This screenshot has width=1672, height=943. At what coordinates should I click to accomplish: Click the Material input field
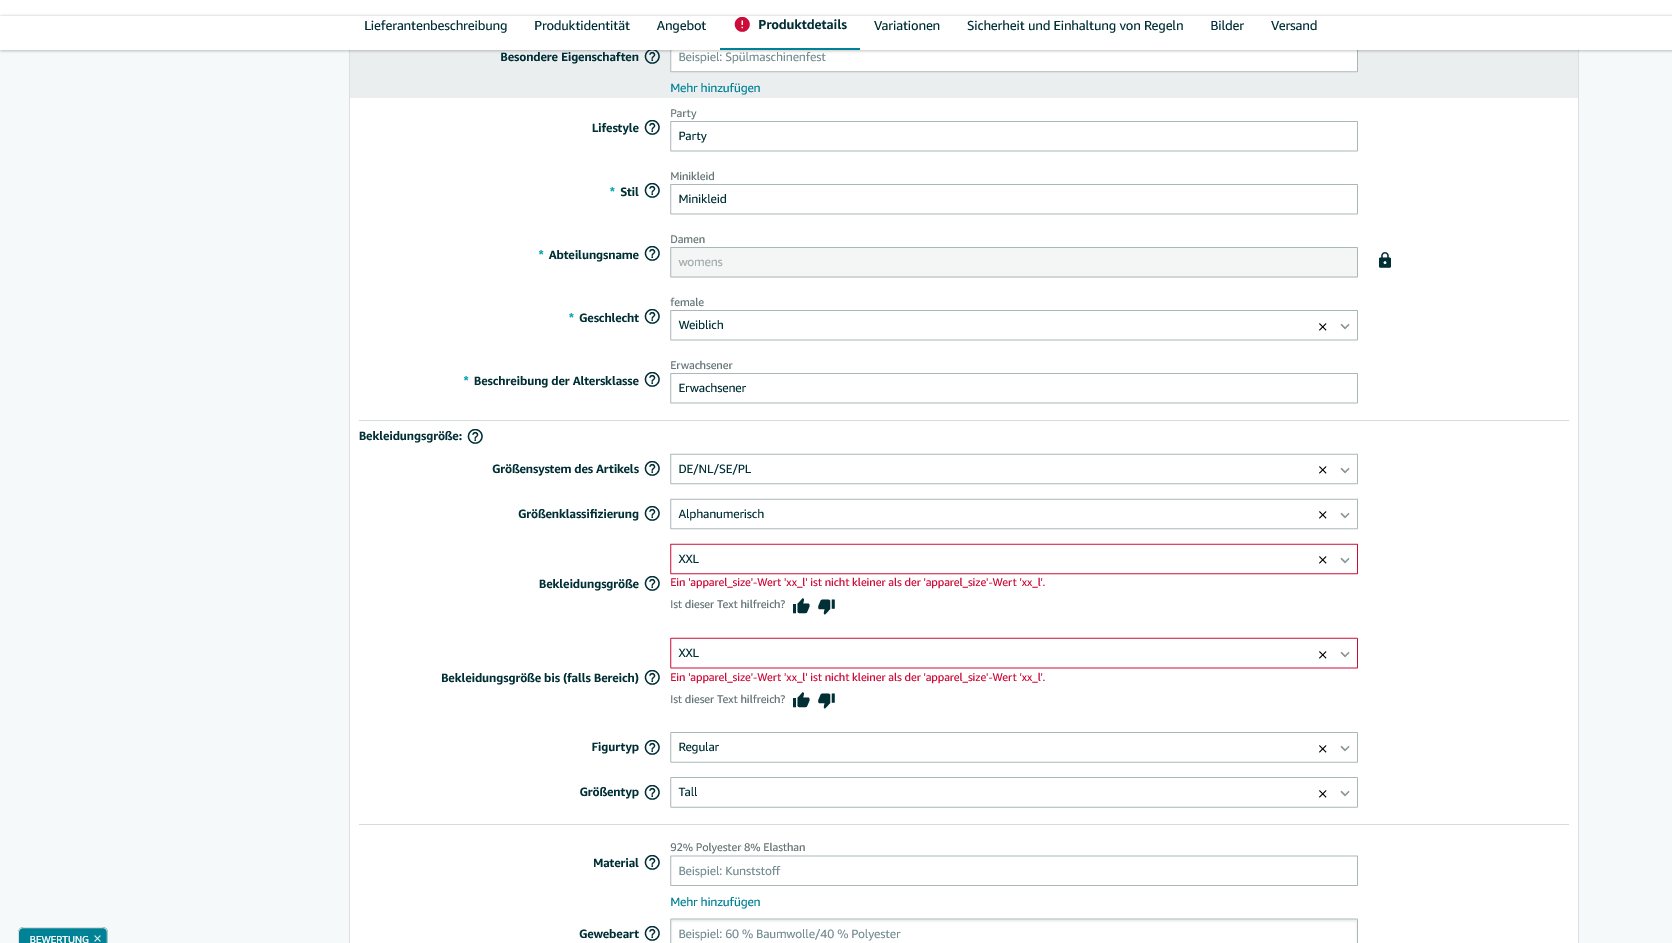click(x=1014, y=871)
